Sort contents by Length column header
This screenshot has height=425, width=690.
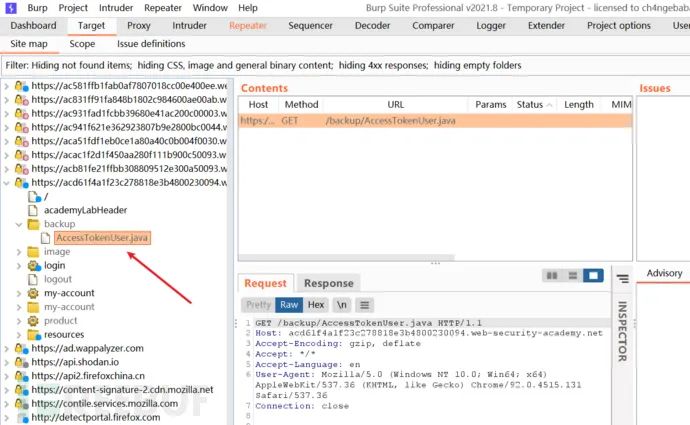pos(579,105)
